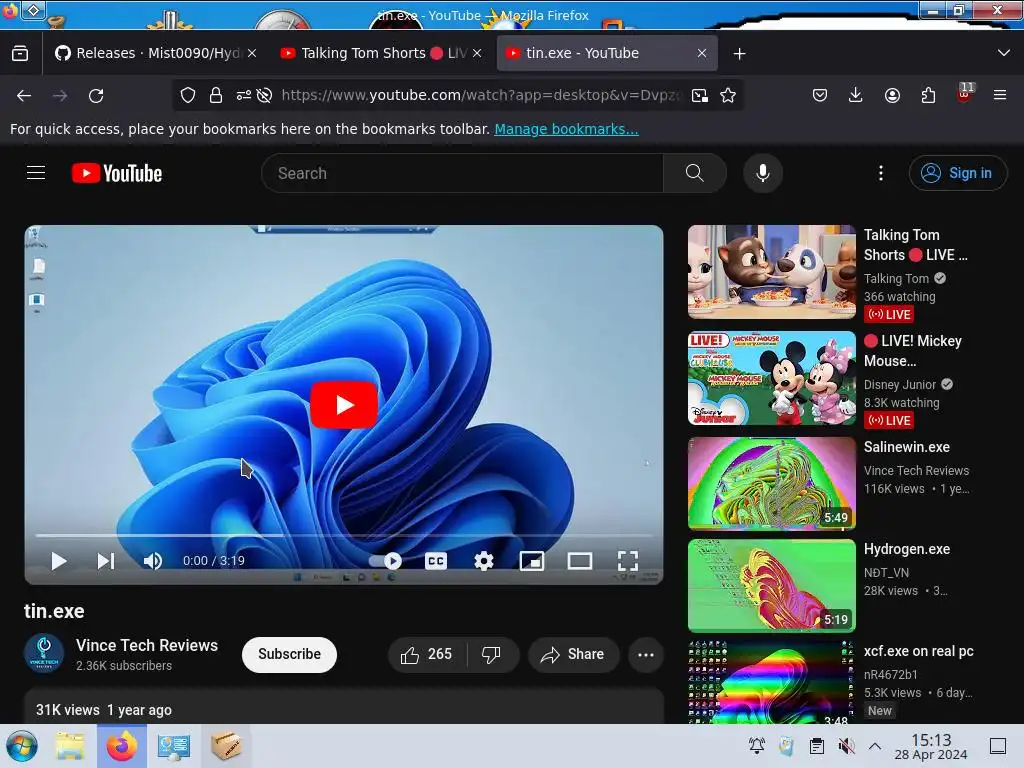
Task: Close the tin.exe YouTube tab
Action: (702, 53)
